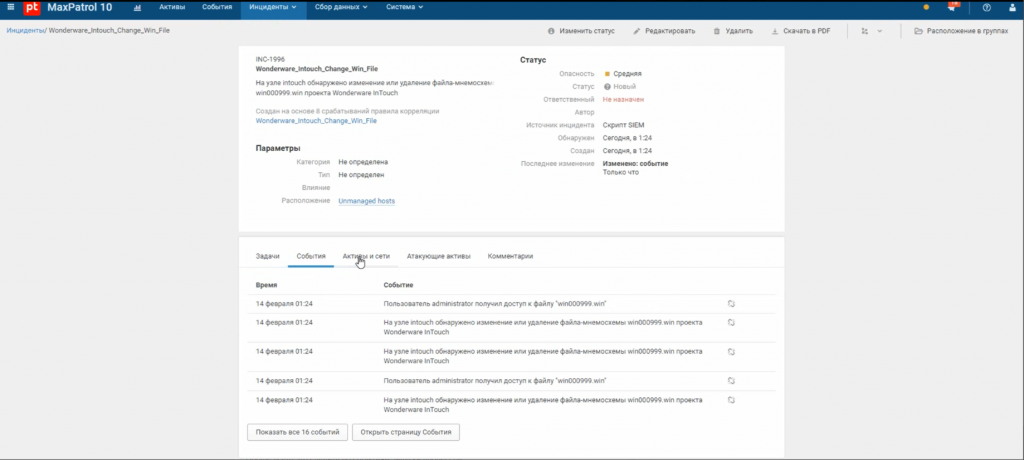This screenshot has width=1024, height=460.
Task: Click the yellow status indicator dot in navbar
Action: click(x=926, y=7)
